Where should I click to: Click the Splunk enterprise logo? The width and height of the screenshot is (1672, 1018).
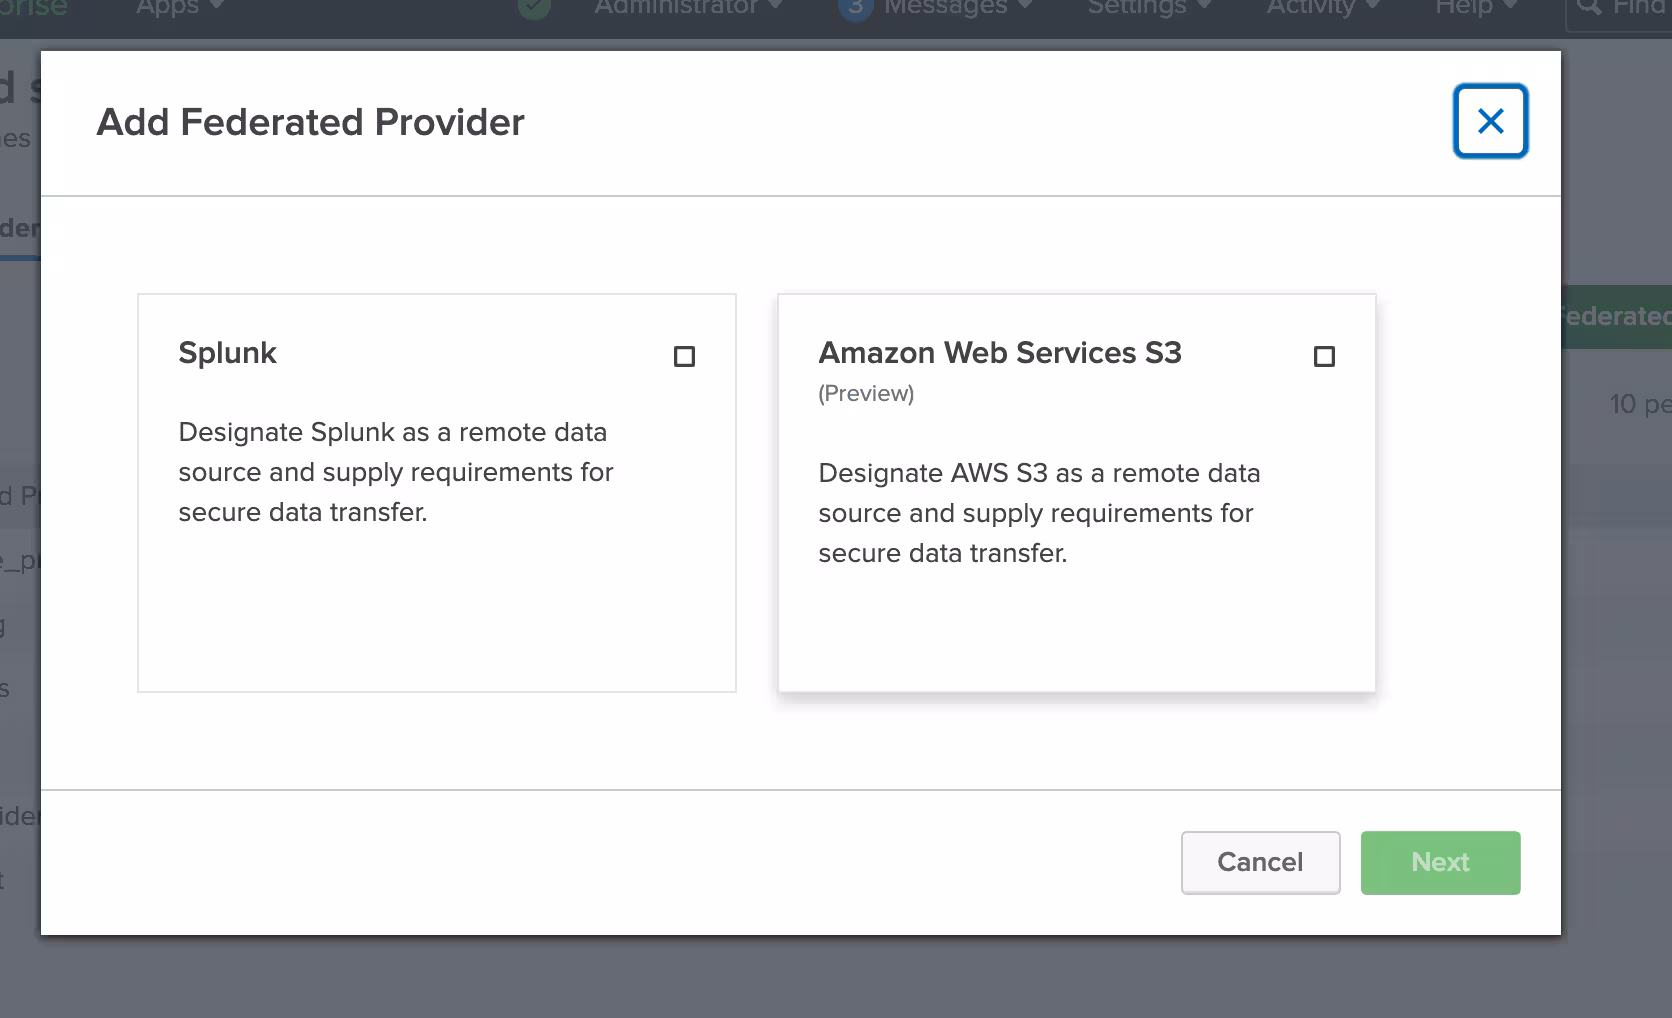click(x=34, y=8)
